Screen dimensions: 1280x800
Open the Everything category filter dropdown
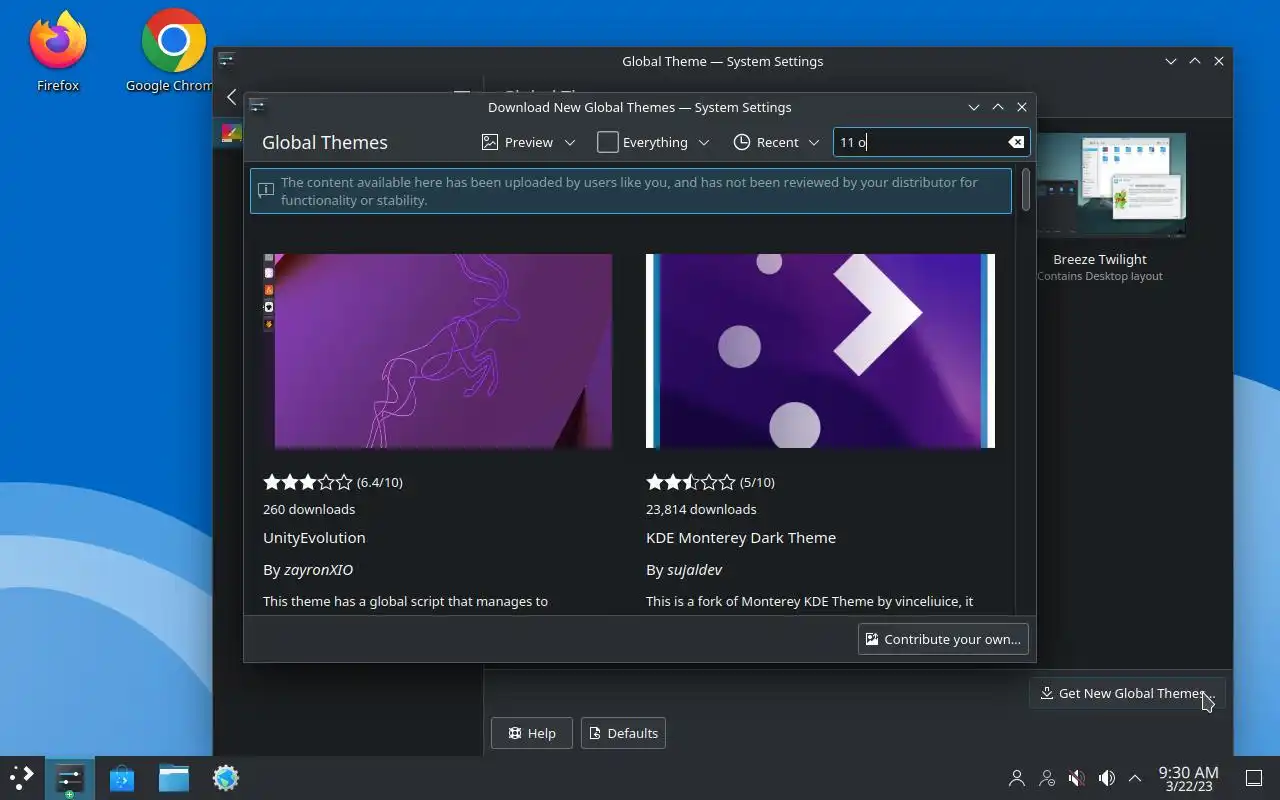pos(653,142)
